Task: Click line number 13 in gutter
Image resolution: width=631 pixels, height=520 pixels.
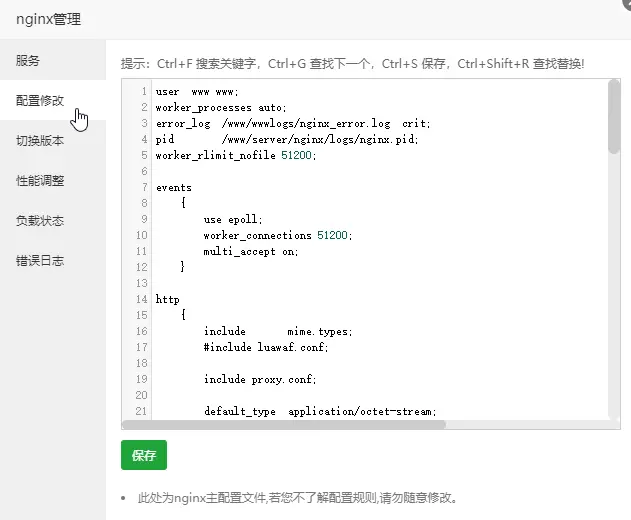Action: tap(141, 283)
